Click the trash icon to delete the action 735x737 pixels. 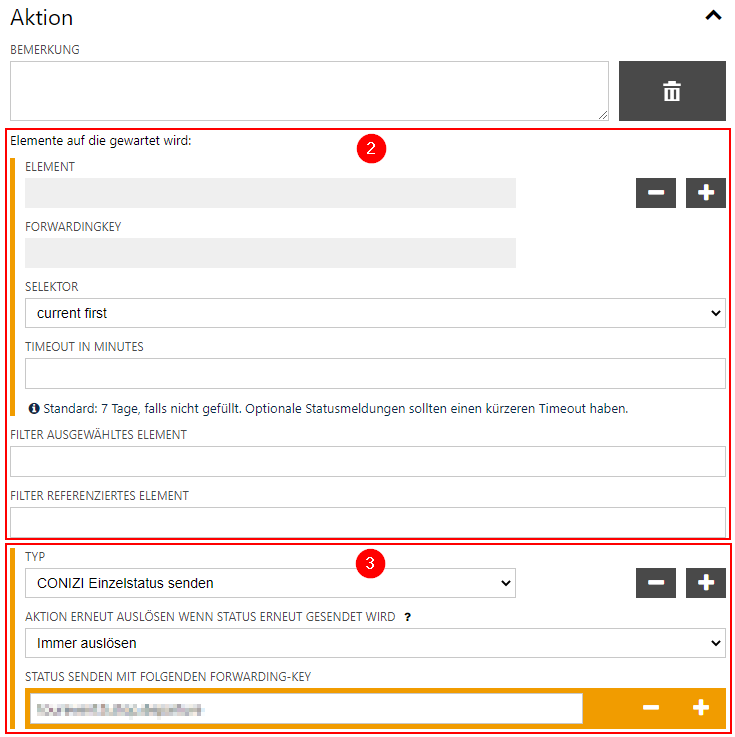(x=672, y=91)
